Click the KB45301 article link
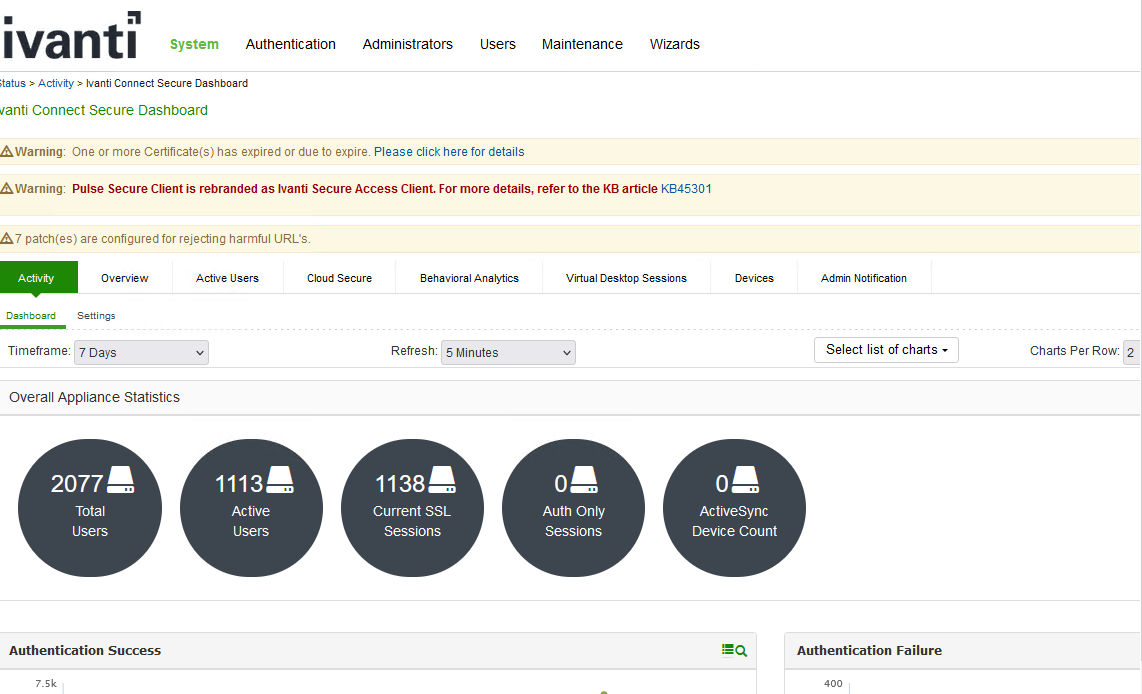Image resolution: width=1142 pixels, height=694 pixels. (x=686, y=188)
